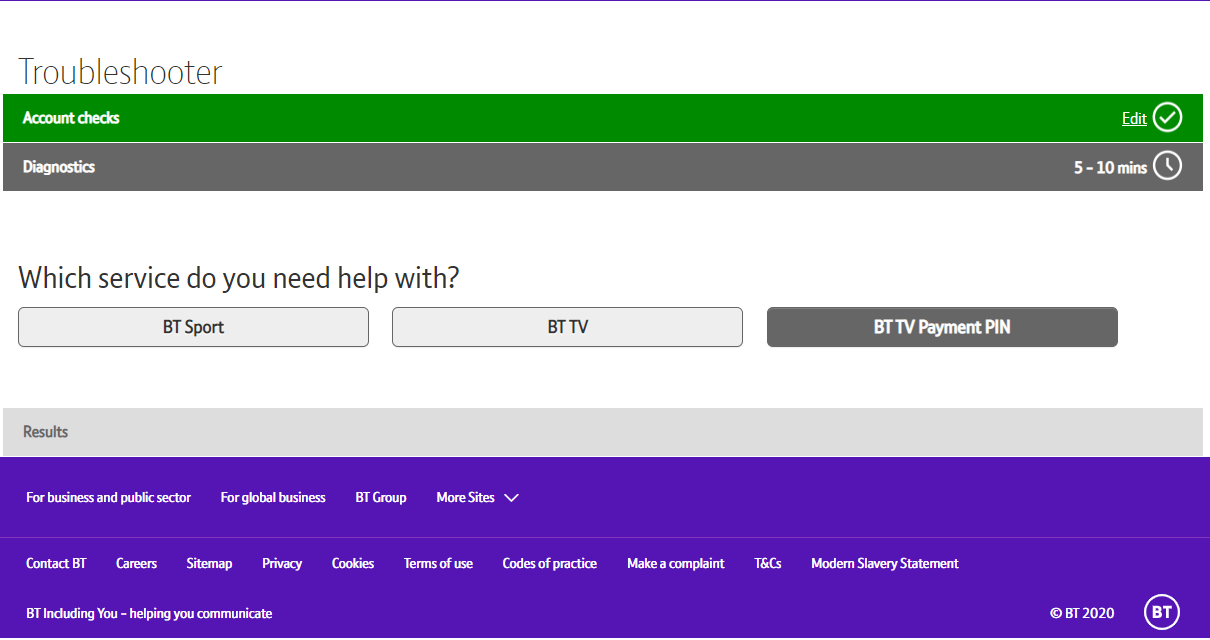
Task: Go to For global business
Action: (273, 498)
